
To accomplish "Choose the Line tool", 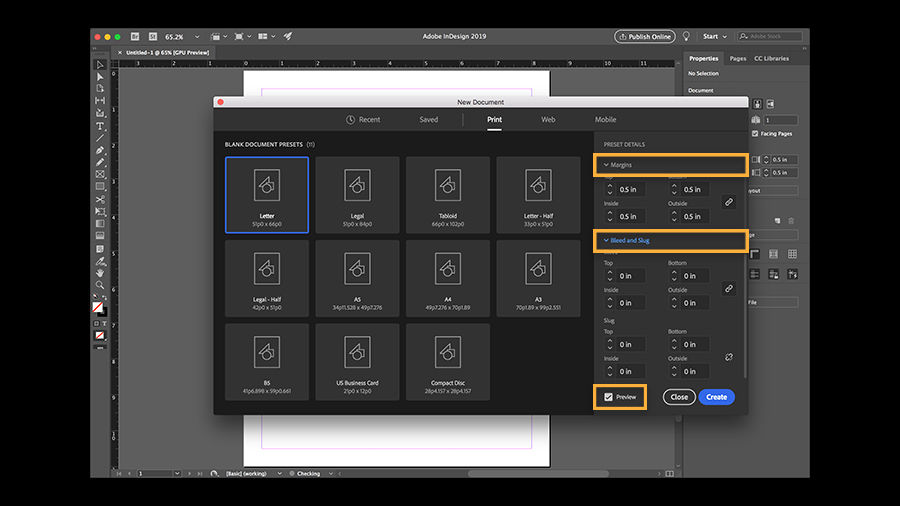I will point(100,138).
